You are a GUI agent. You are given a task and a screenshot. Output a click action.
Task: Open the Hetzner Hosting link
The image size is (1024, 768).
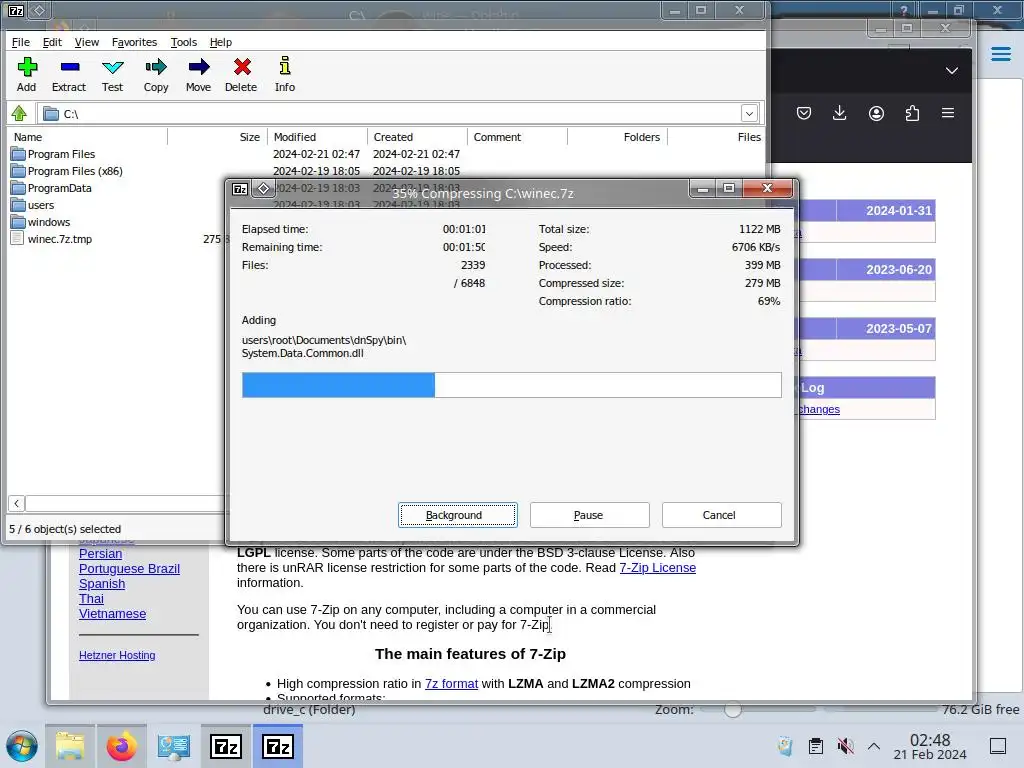117,655
